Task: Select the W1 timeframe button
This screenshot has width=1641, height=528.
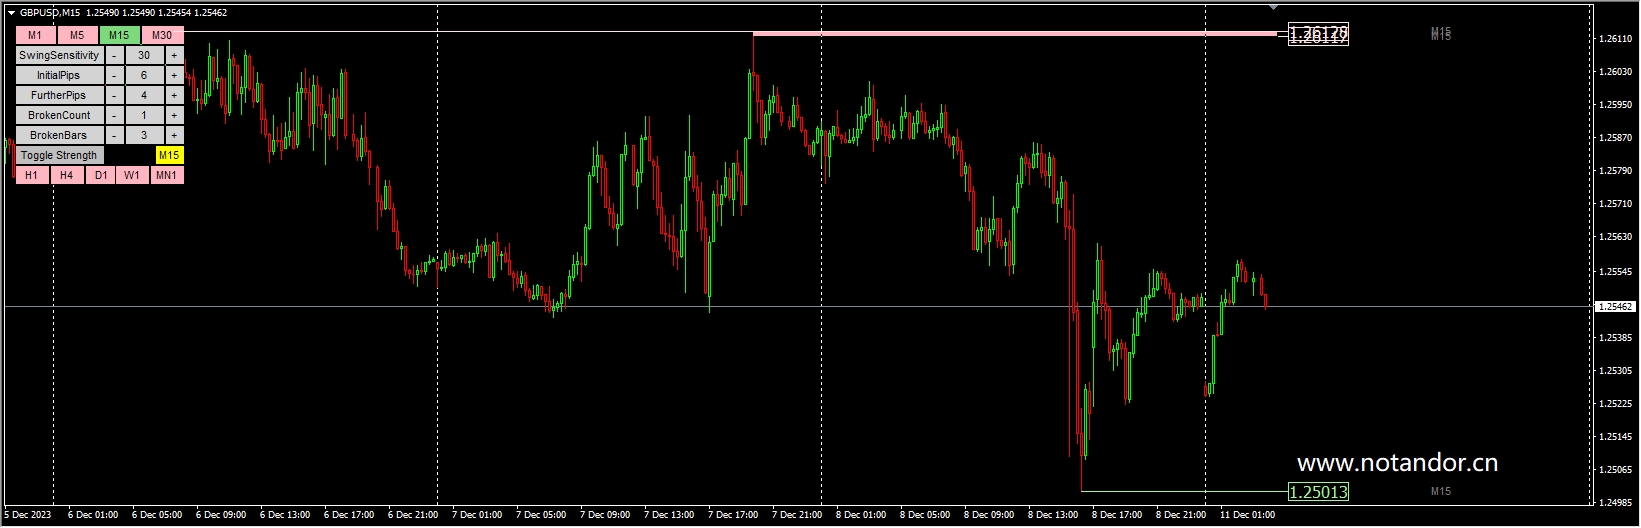Action: (132, 175)
